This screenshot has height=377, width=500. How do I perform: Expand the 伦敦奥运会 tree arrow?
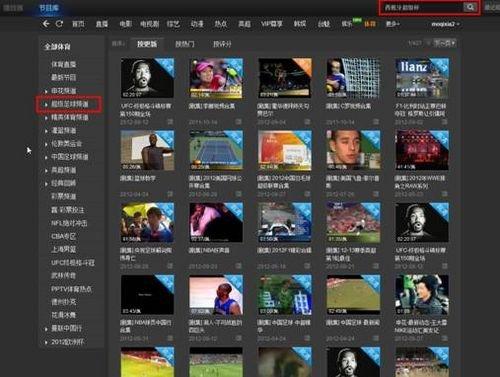click(46, 144)
